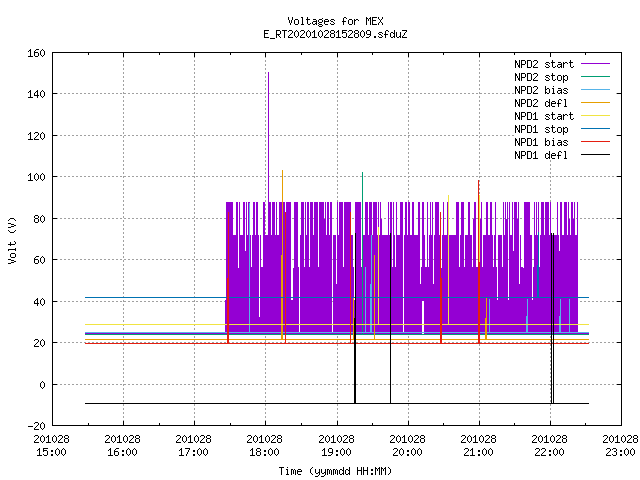Image resolution: width=640 pixels, height=480 pixels.
Task: Click the orange NPD2 defl legend line
Action: pyautogui.click(x=595, y=102)
